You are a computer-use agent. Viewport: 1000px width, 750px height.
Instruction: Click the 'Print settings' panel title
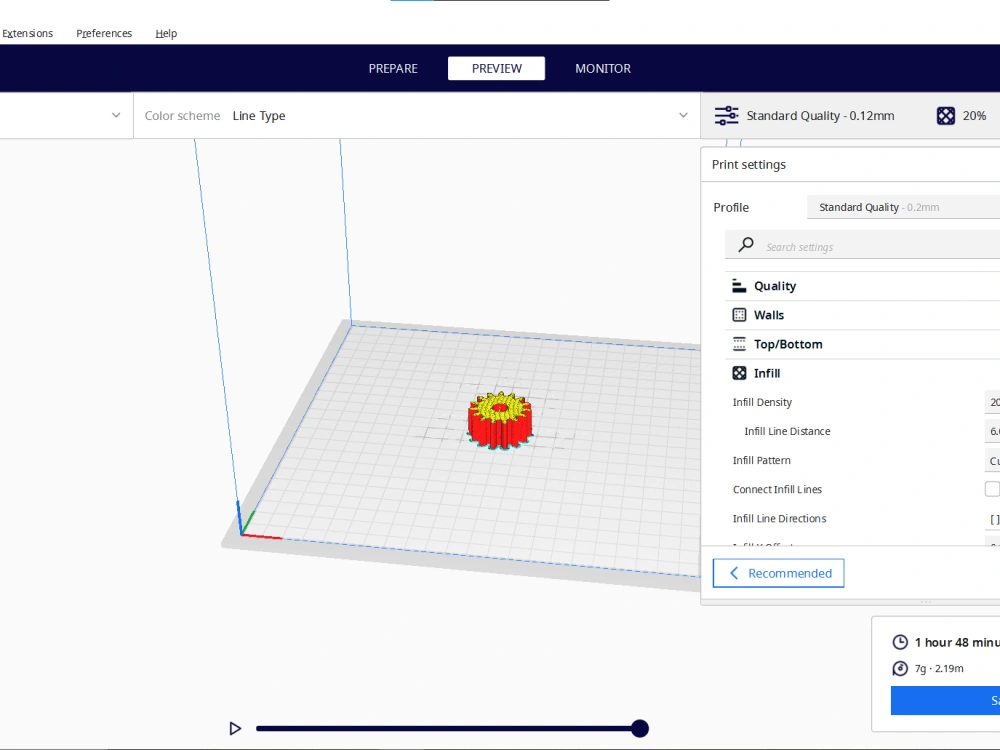tap(749, 165)
